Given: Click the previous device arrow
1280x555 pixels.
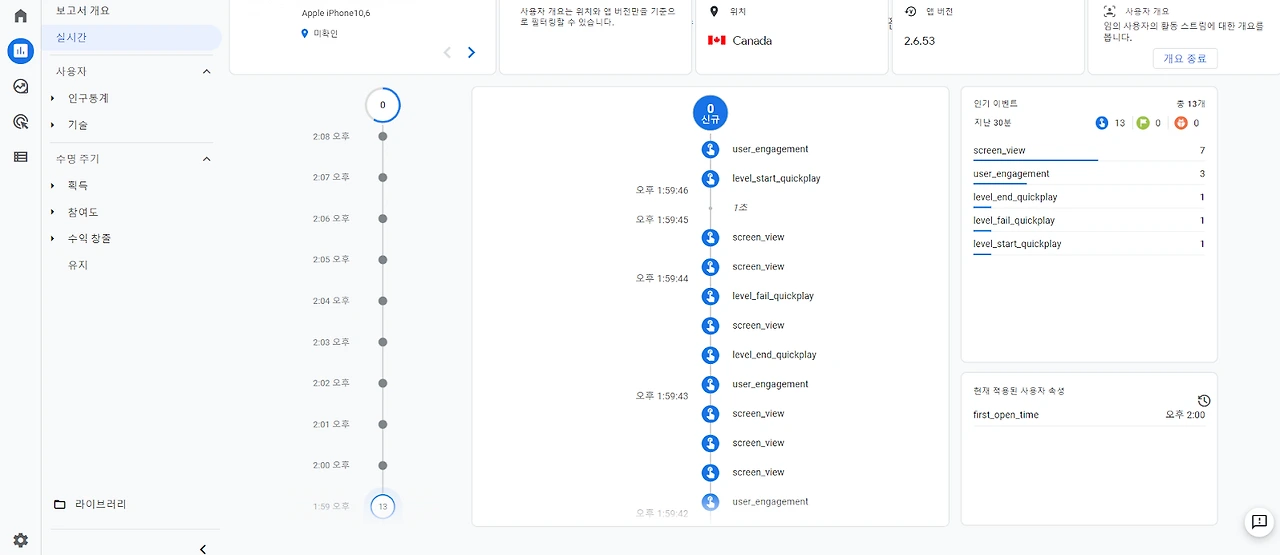Looking at the screenshot, I should pyautogui.click(x=447, y=52).
